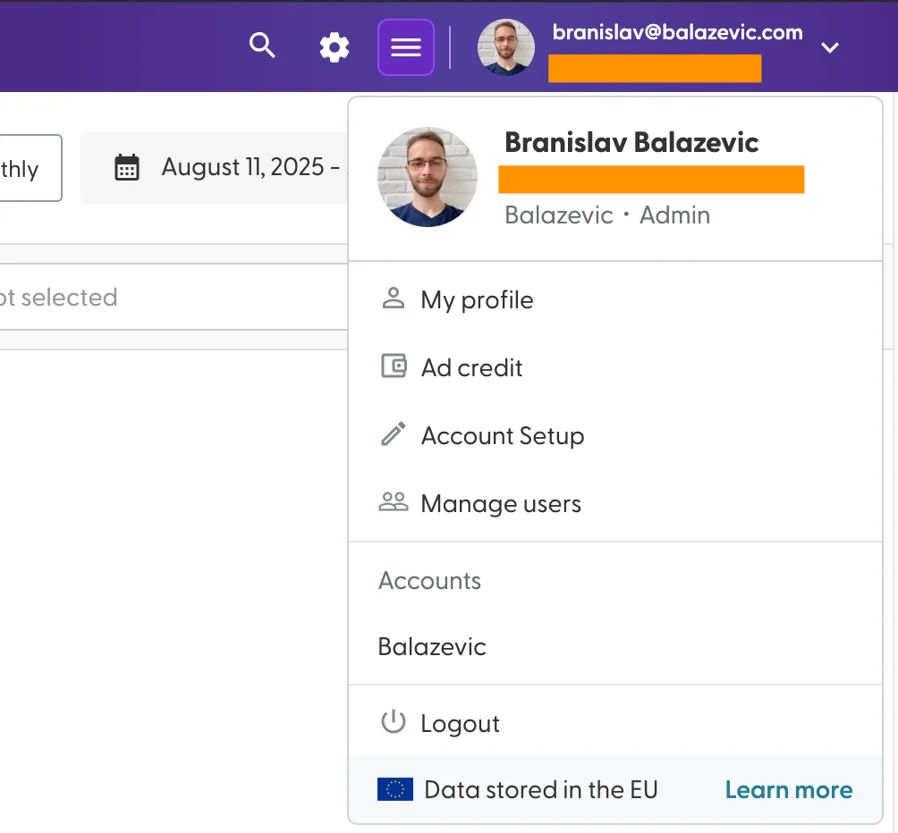Click the Balazevic · Admin role text

(x=607, y=216)
